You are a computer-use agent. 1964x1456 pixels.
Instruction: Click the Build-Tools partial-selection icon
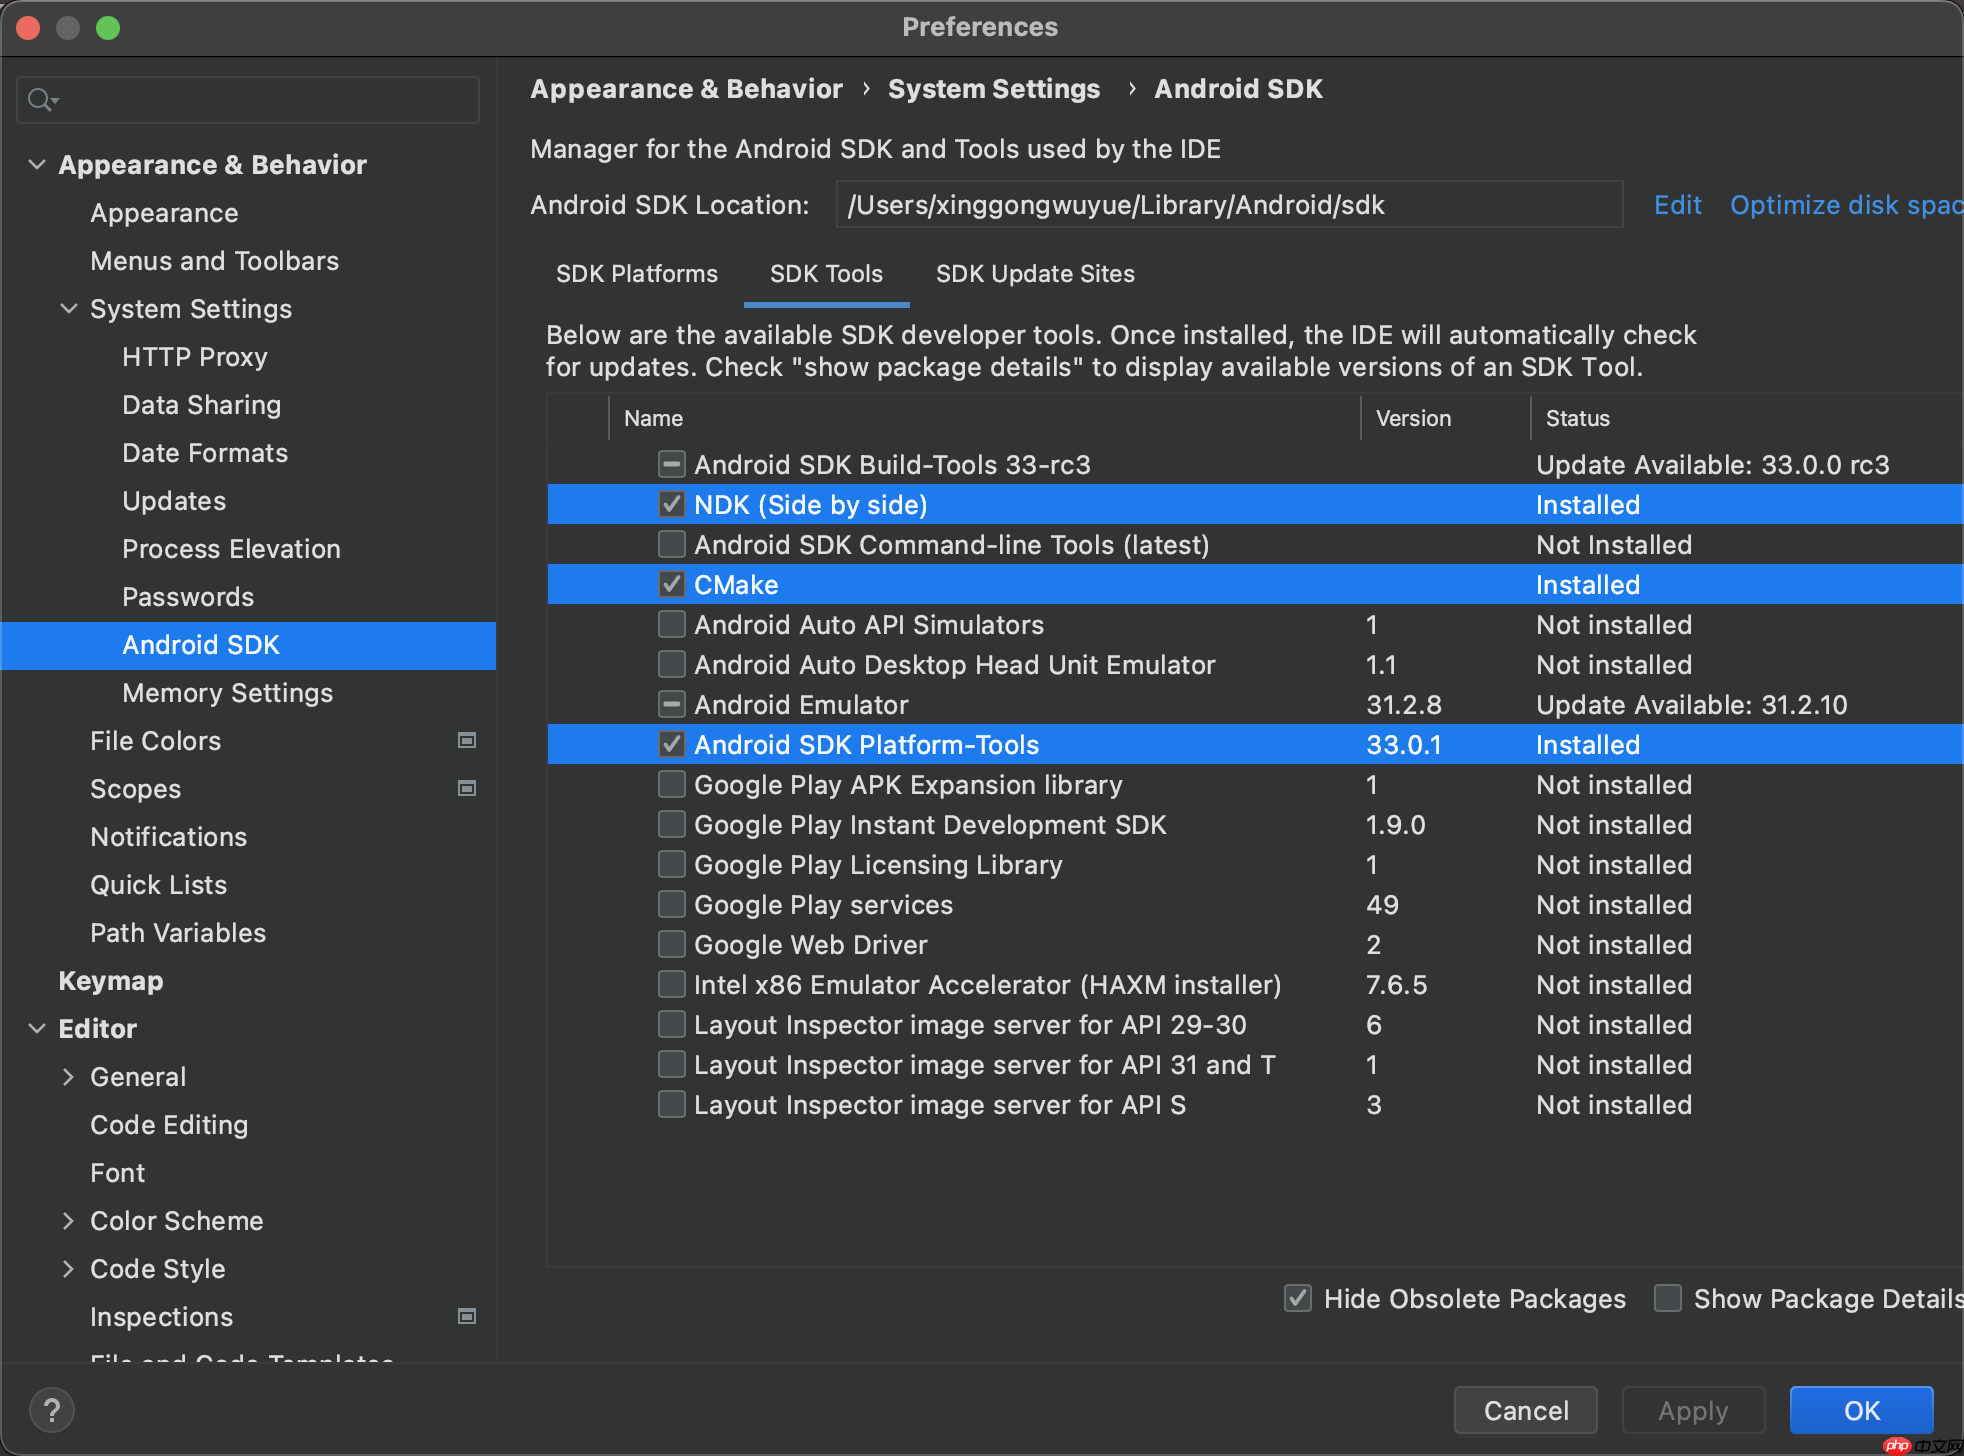(x=671, y=465)
